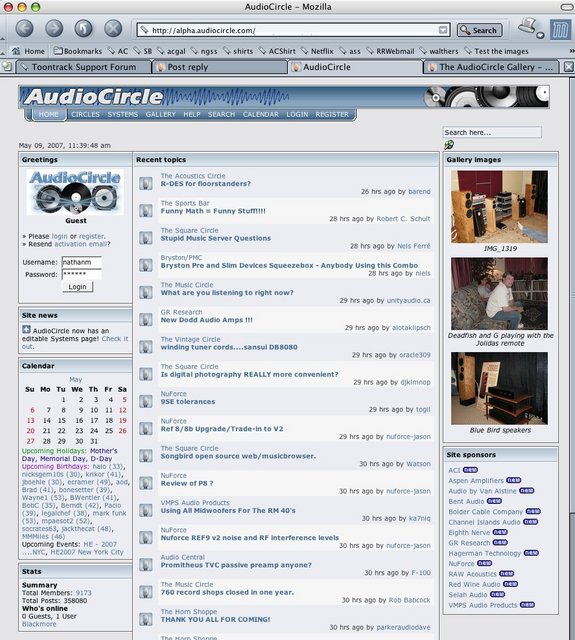This screenshot has height=640, width=575.
Task: Stop page loading with the X button
Action: pos(113,29)
